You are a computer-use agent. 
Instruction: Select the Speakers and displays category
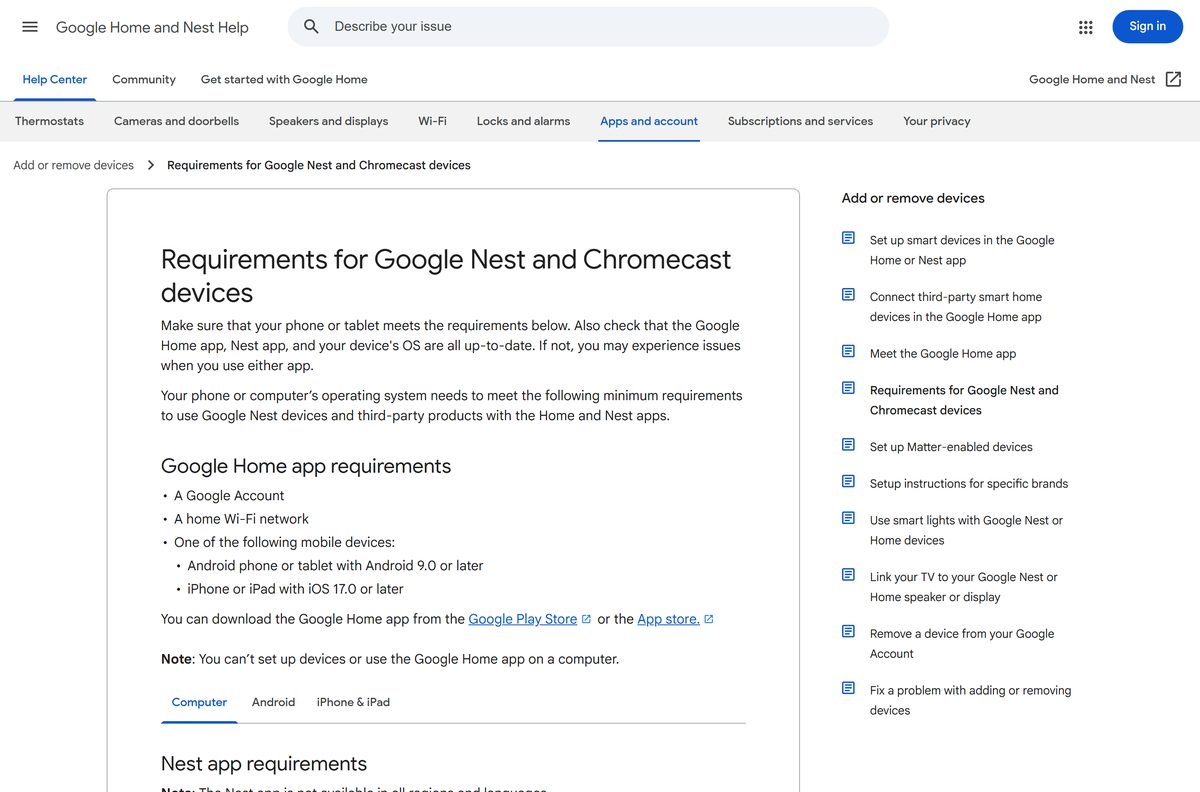pos(328,121)
